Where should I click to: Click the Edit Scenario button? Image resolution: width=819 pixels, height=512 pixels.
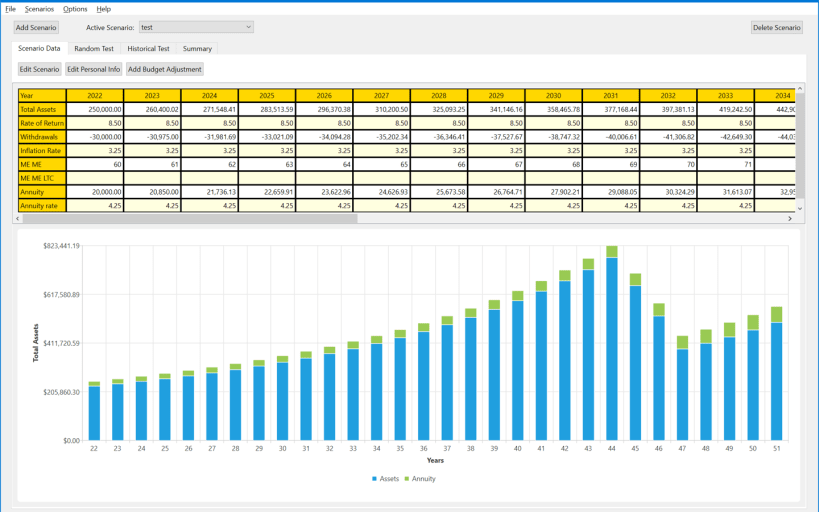click(39, 69)
